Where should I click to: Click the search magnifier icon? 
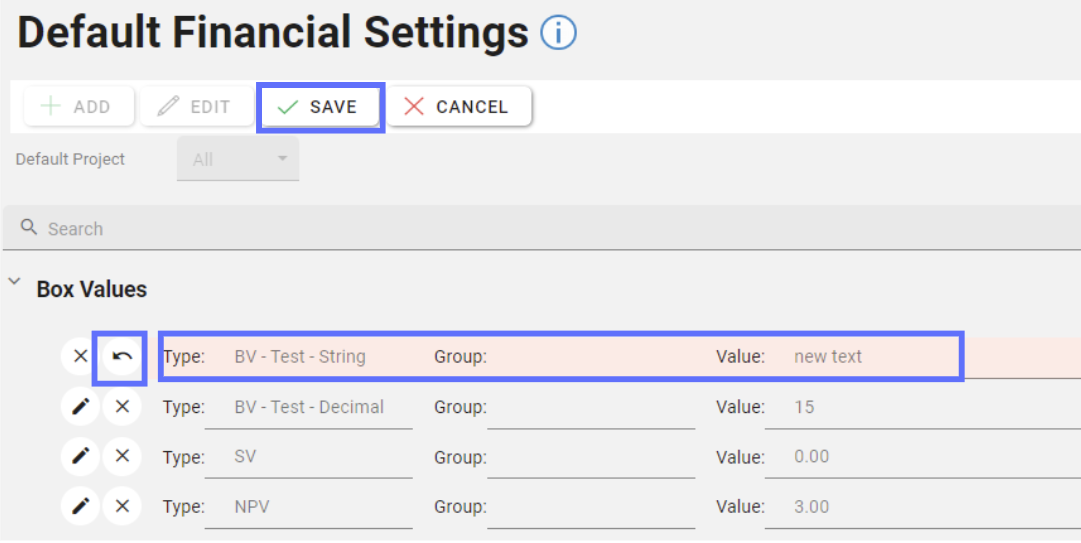coord(29,228)
